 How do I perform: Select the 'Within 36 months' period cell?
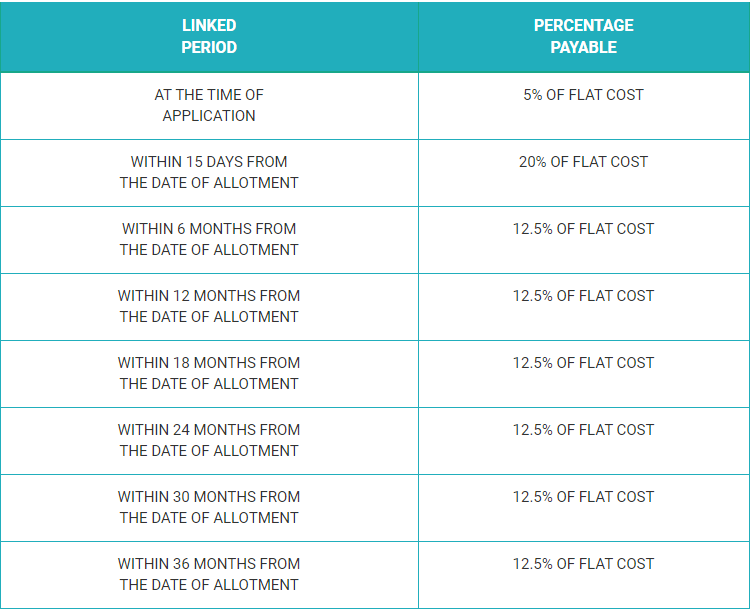click(209, 574)
